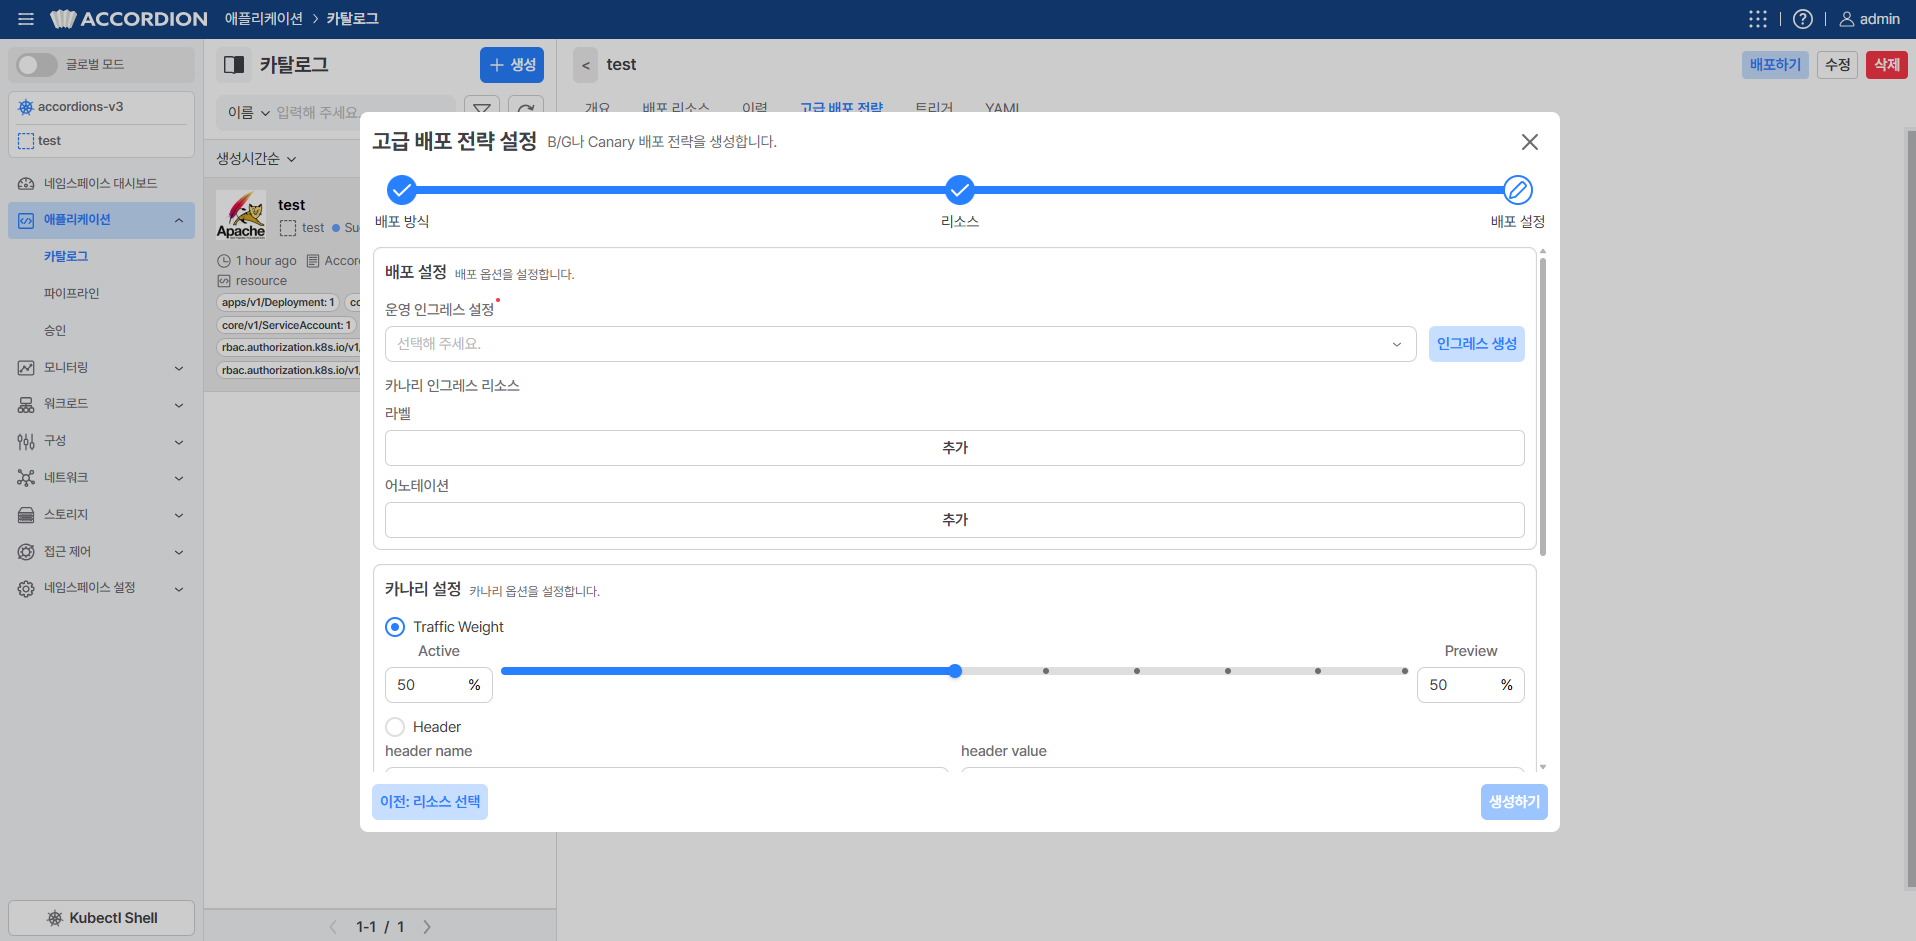Screen dimensions: 1916x941
Task: Click the workload icon in sidebar
Action: point(26,405)
